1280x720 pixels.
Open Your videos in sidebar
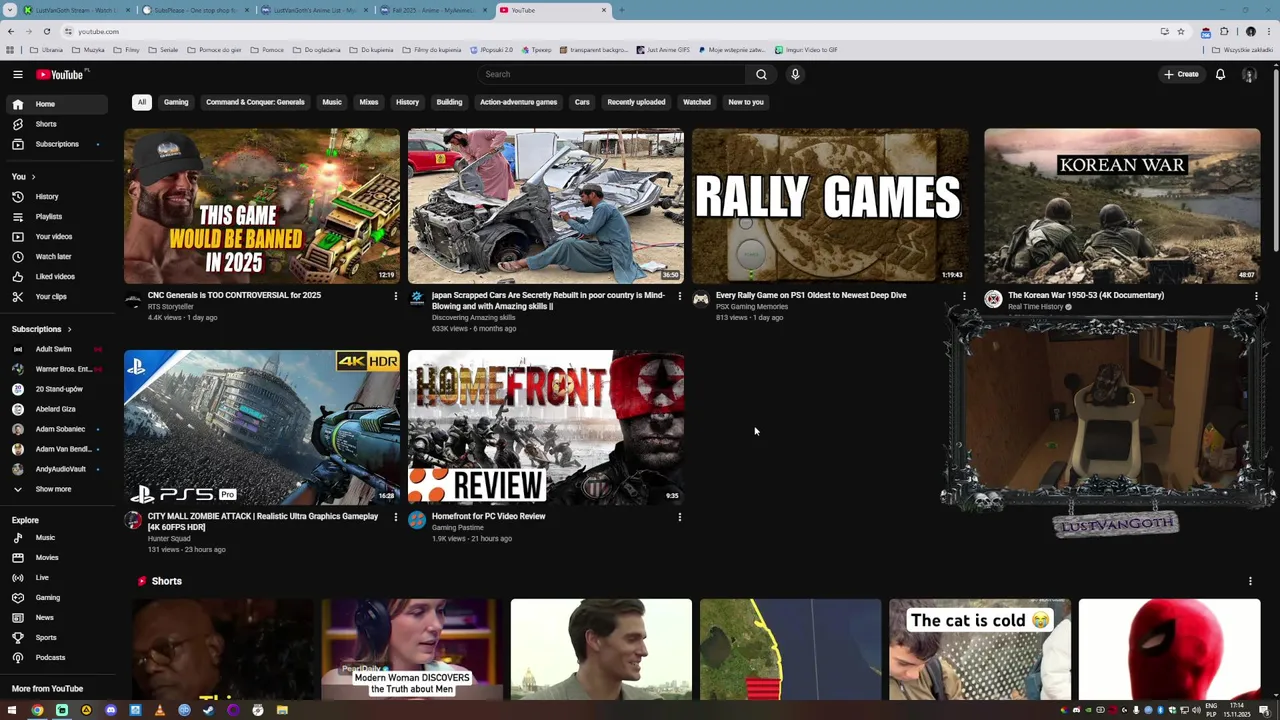[54, 237]
